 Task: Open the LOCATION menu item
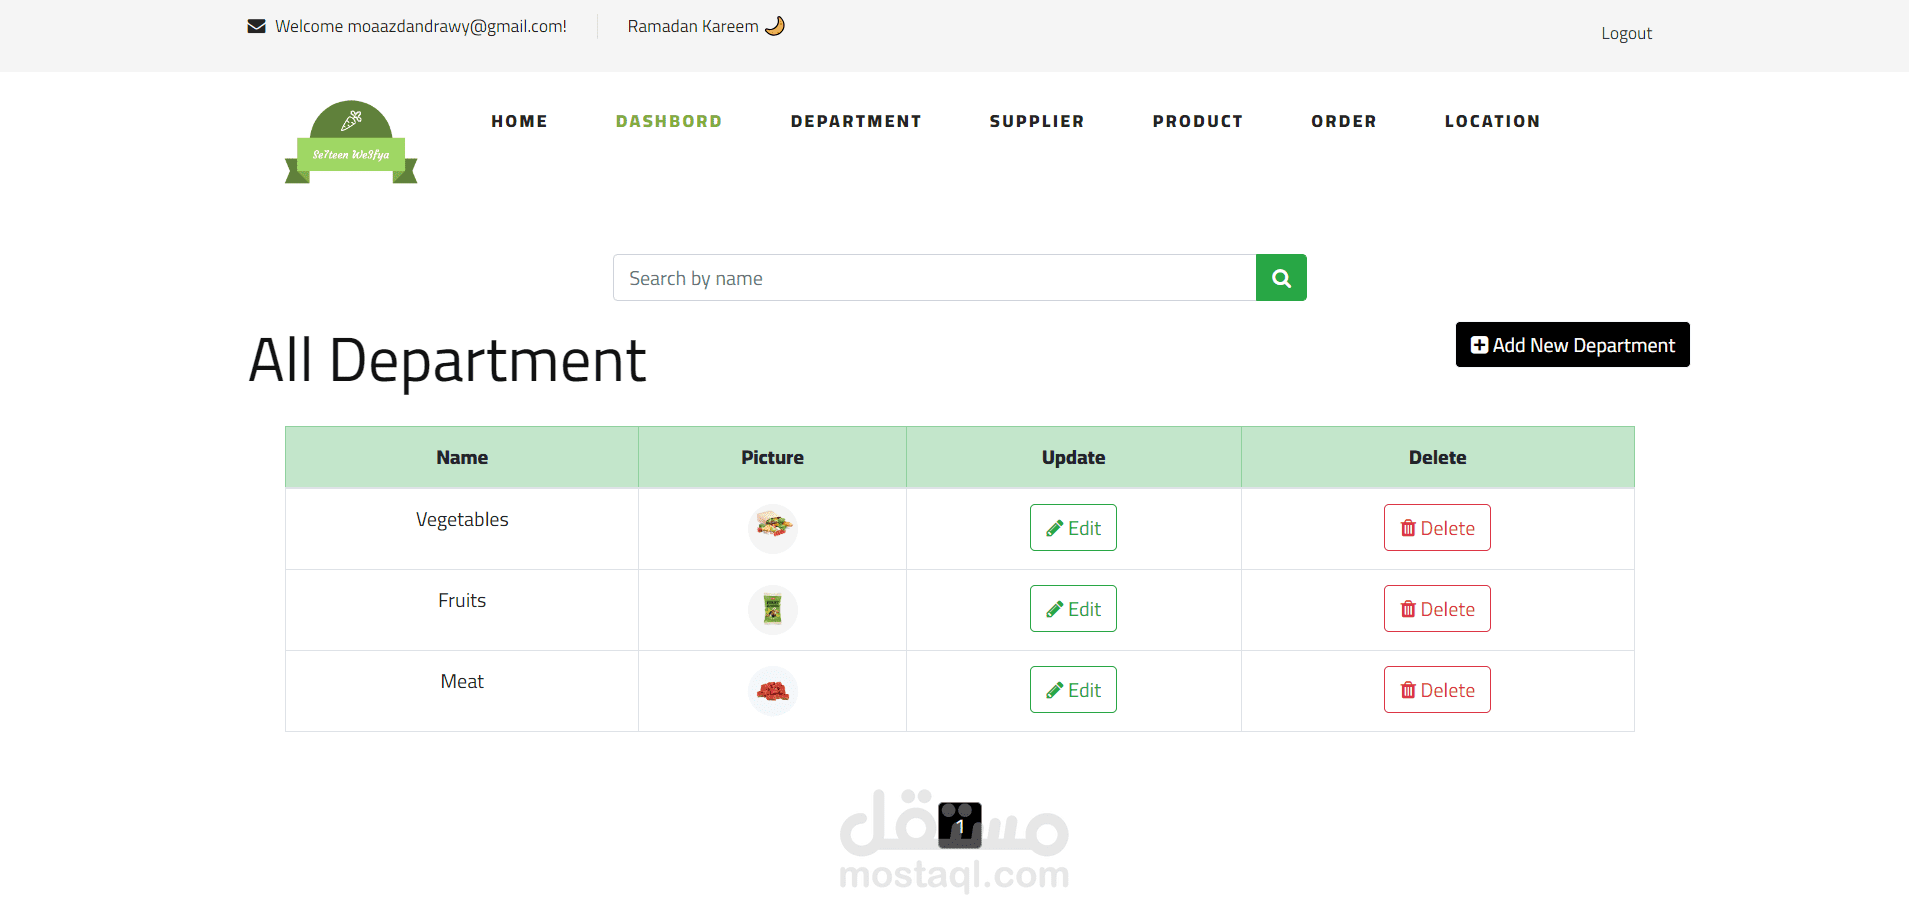(x=1492, y=121)
